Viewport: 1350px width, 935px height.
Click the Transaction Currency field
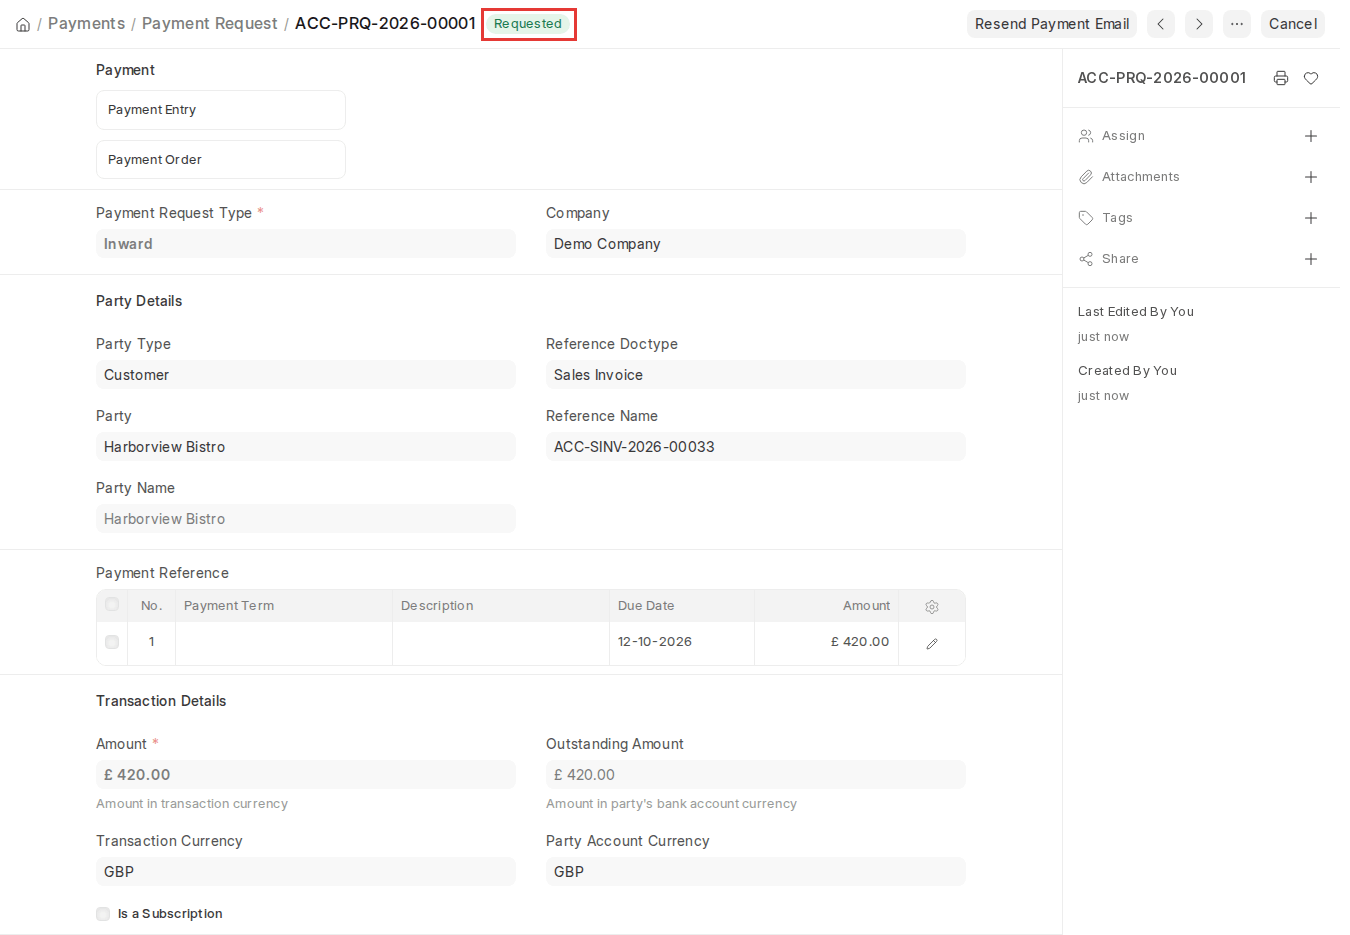[306, 872]
